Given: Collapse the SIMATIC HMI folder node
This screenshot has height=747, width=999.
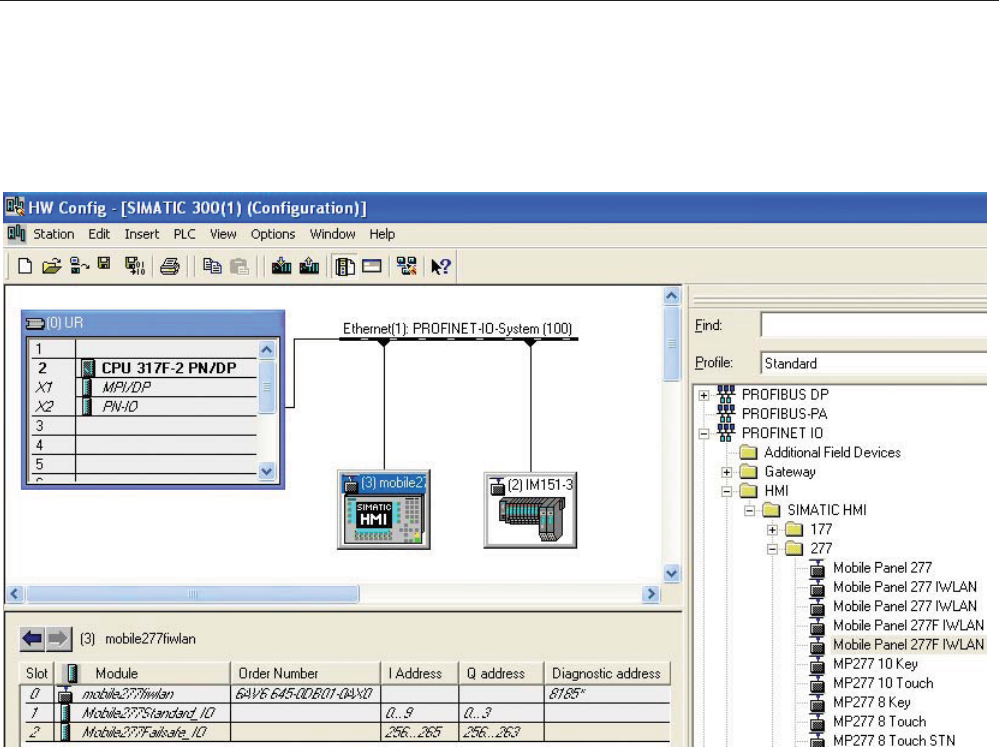Looking at the screenshot, I should pos(749,511).
